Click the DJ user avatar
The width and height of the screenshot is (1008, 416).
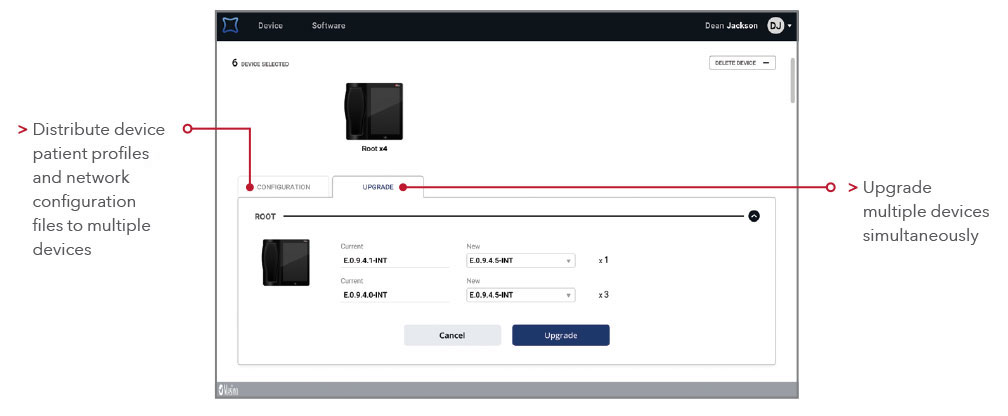[x=775, y=25]
